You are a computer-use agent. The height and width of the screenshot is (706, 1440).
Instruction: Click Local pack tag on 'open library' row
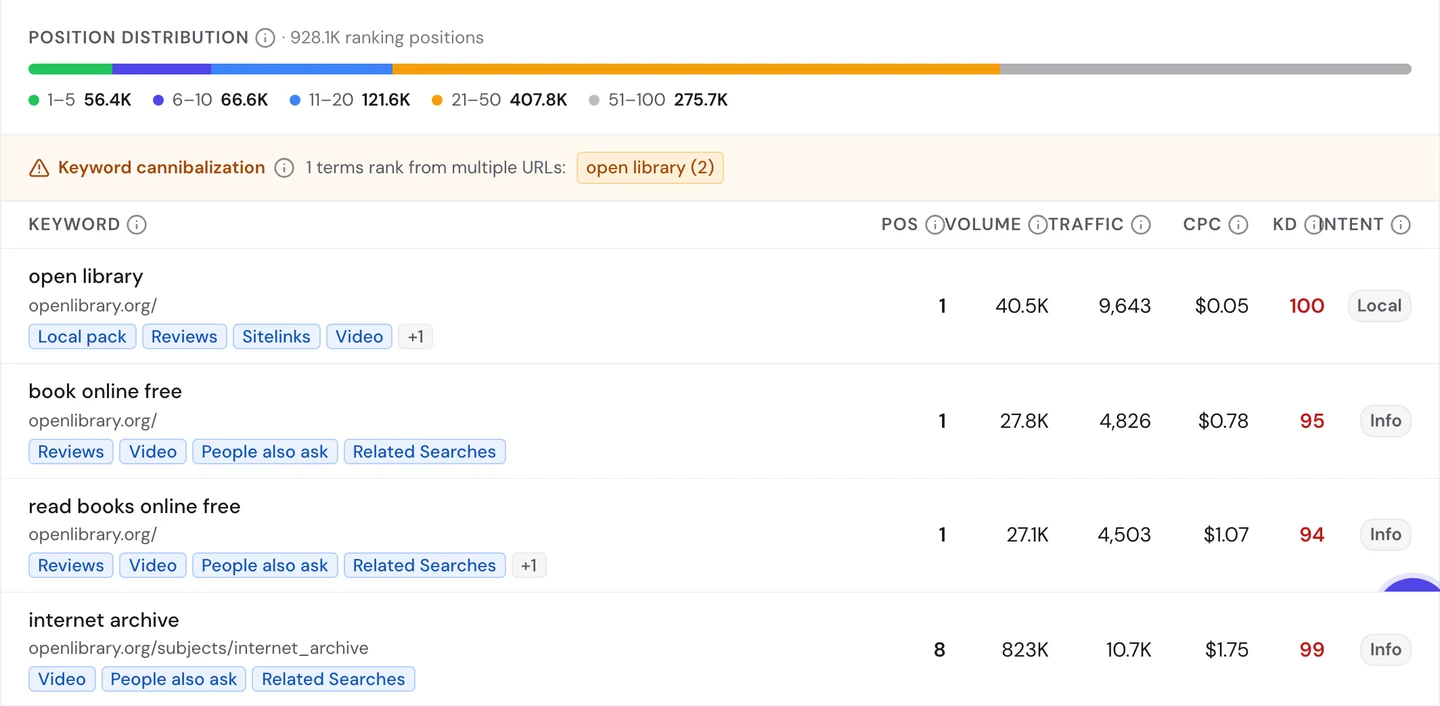pyautogui.click(x=82, y=337)
